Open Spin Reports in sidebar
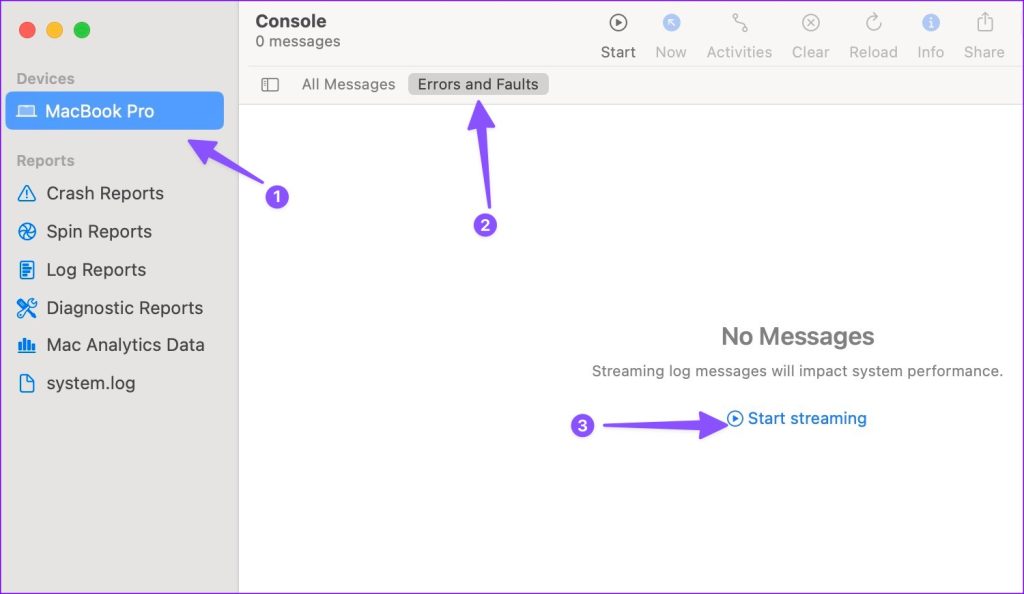 click(x=98, y=232)
